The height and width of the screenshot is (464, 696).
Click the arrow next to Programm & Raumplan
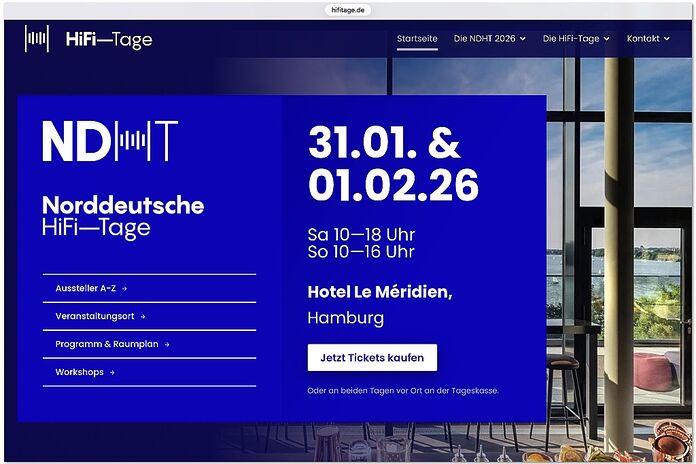pyautogui.click(x=166, y=345)
